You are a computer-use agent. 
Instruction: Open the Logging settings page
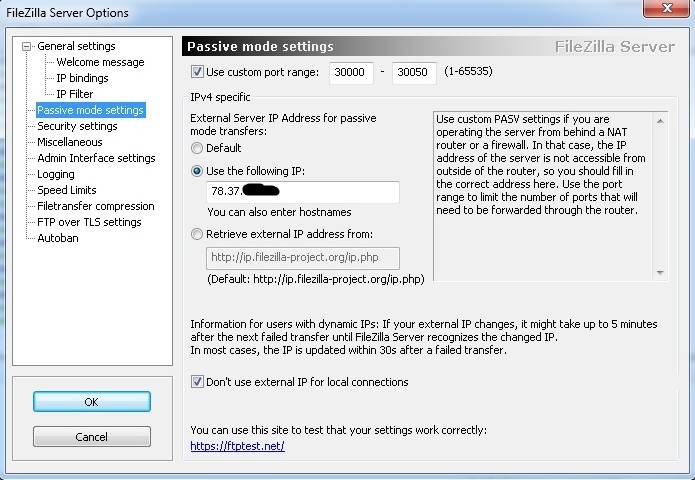[x=56, y=174]
